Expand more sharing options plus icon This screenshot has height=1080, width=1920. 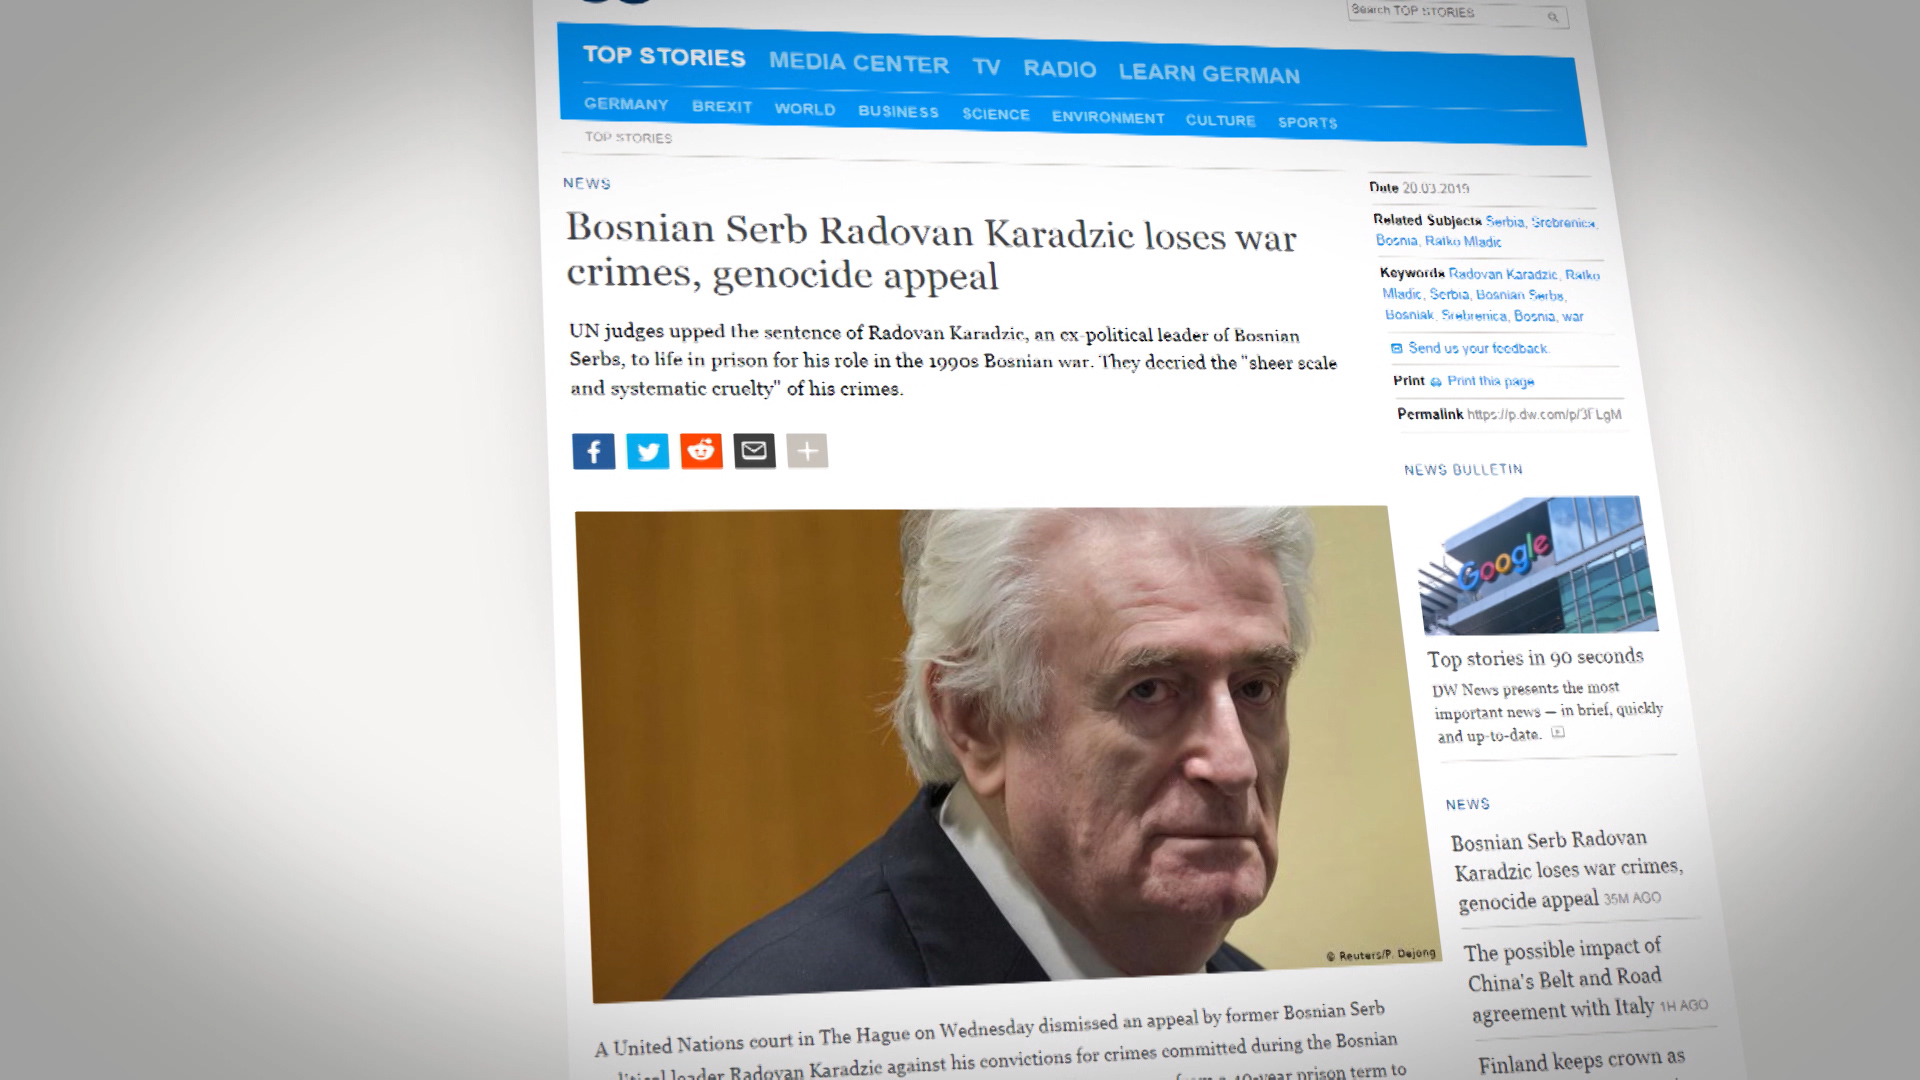tap(807, 451)
